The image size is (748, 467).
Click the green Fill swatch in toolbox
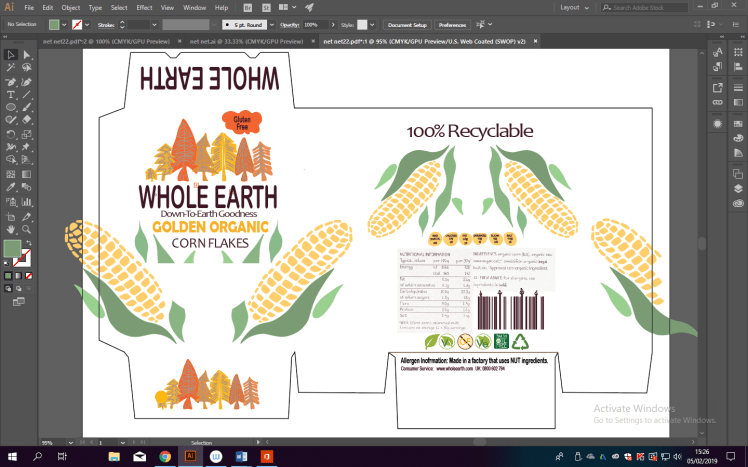(x=12, y=248)
